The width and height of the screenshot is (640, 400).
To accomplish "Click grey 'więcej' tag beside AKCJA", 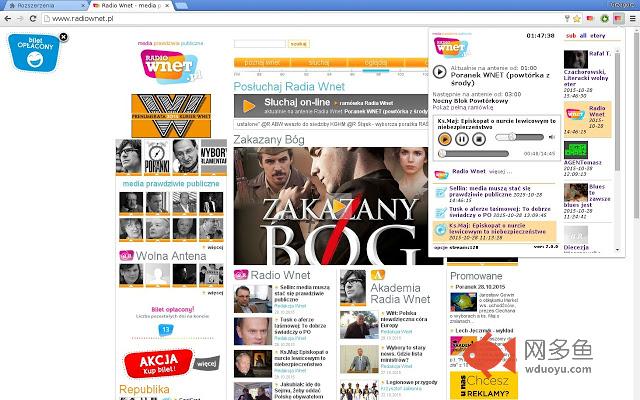I will coord(206,363).
